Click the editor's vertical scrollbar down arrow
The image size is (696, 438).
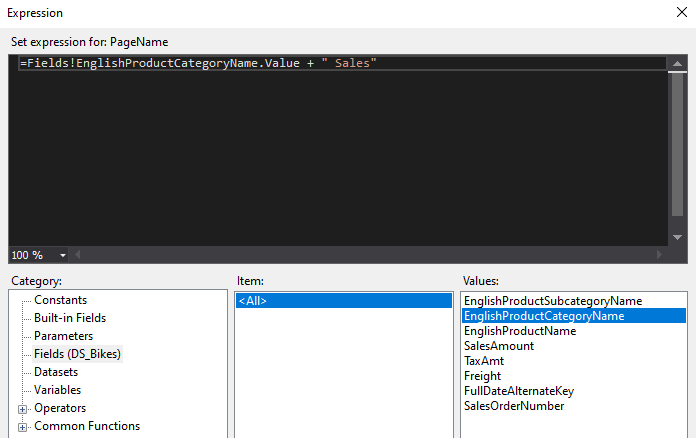[x=677, y=237]
